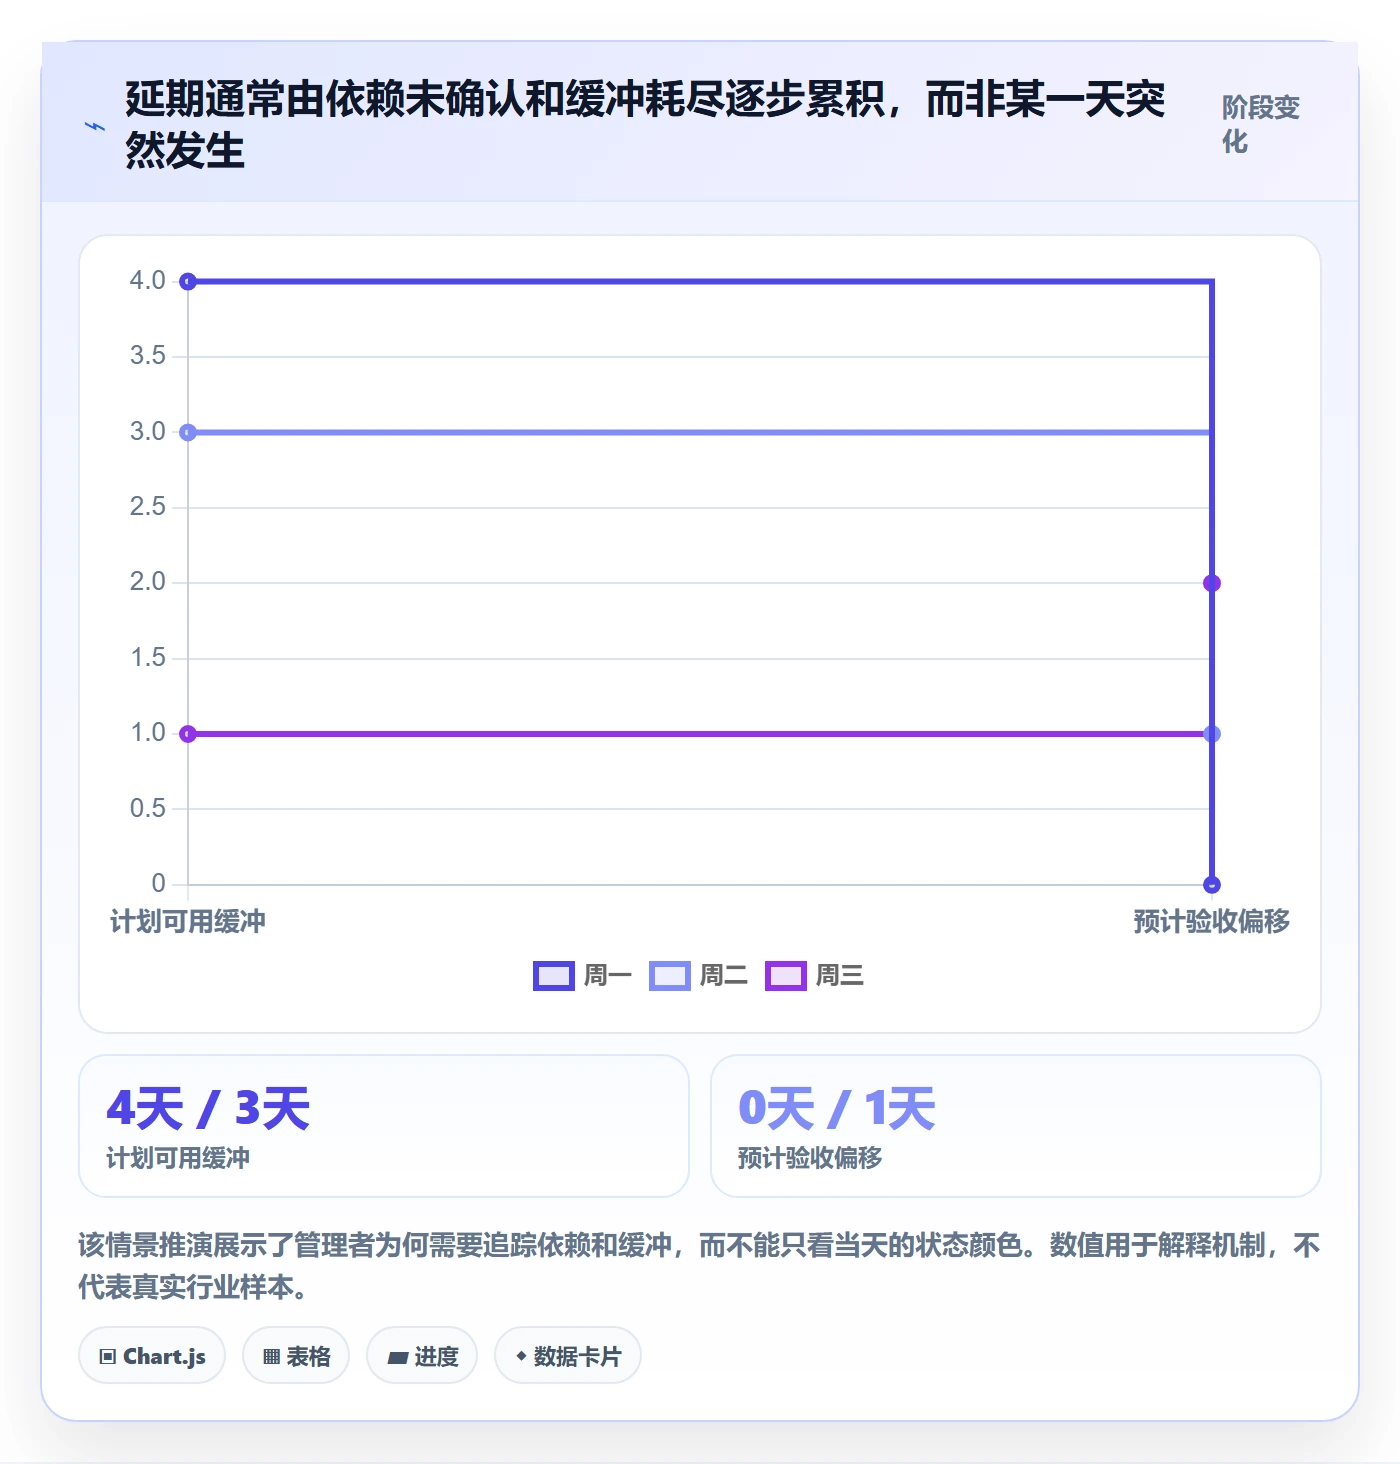
Task: Click the 预计验收偏移 x-axis label under the chart
Action: point(1212,921)
